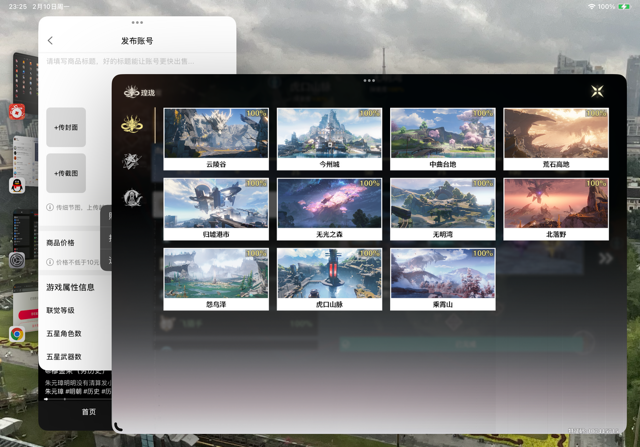This screenshot has width=640, height=447.
Task: Tap the 100% label on 云陵谷 card
Action: (256, 113)
